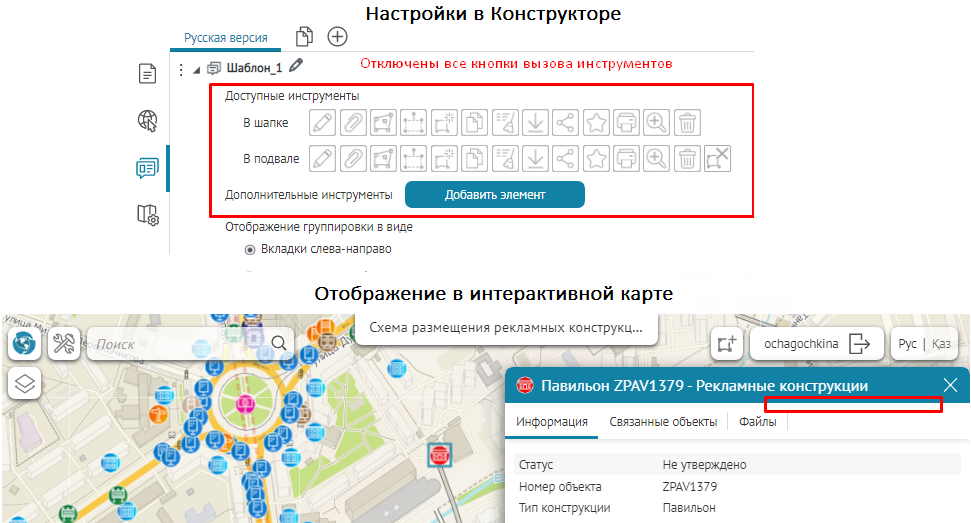
Task: Click the Поиск search field
Action: (x=180, y=343)
